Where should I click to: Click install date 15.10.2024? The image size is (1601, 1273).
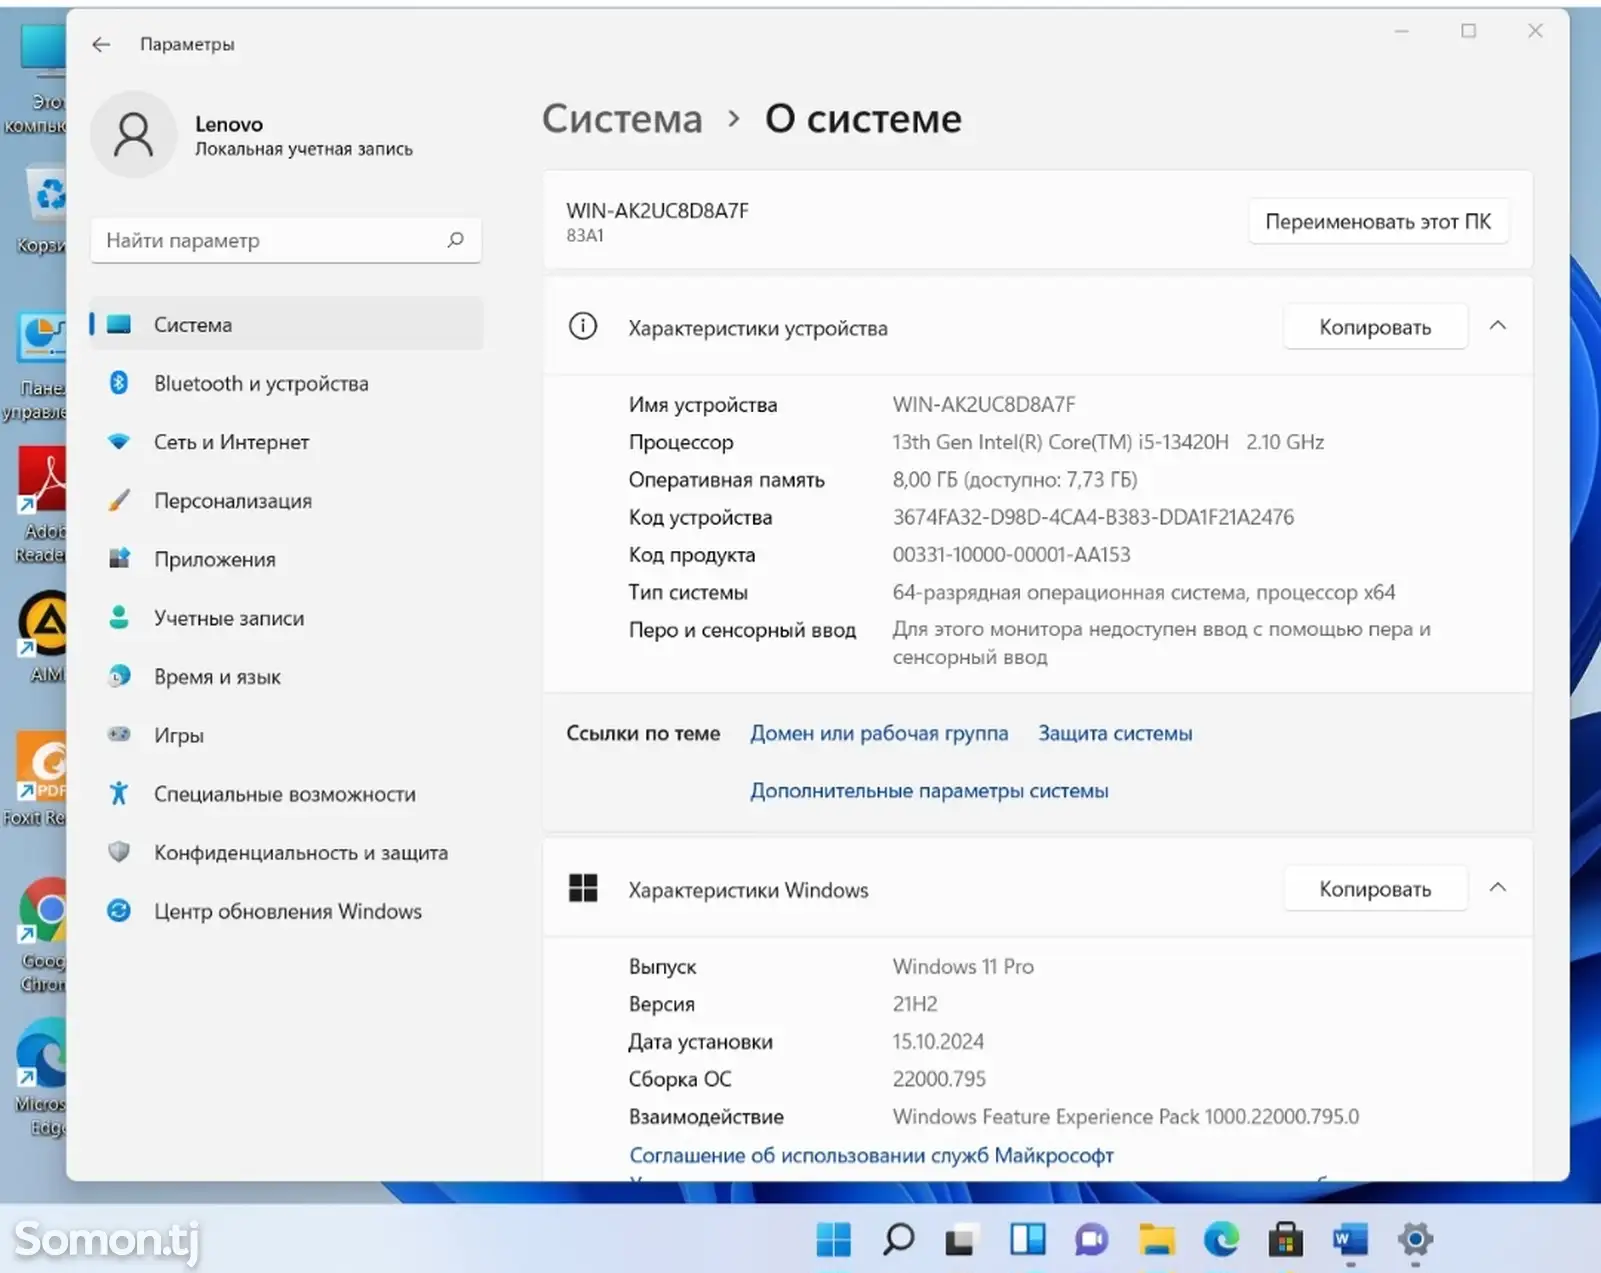(x=938, y=1041)
